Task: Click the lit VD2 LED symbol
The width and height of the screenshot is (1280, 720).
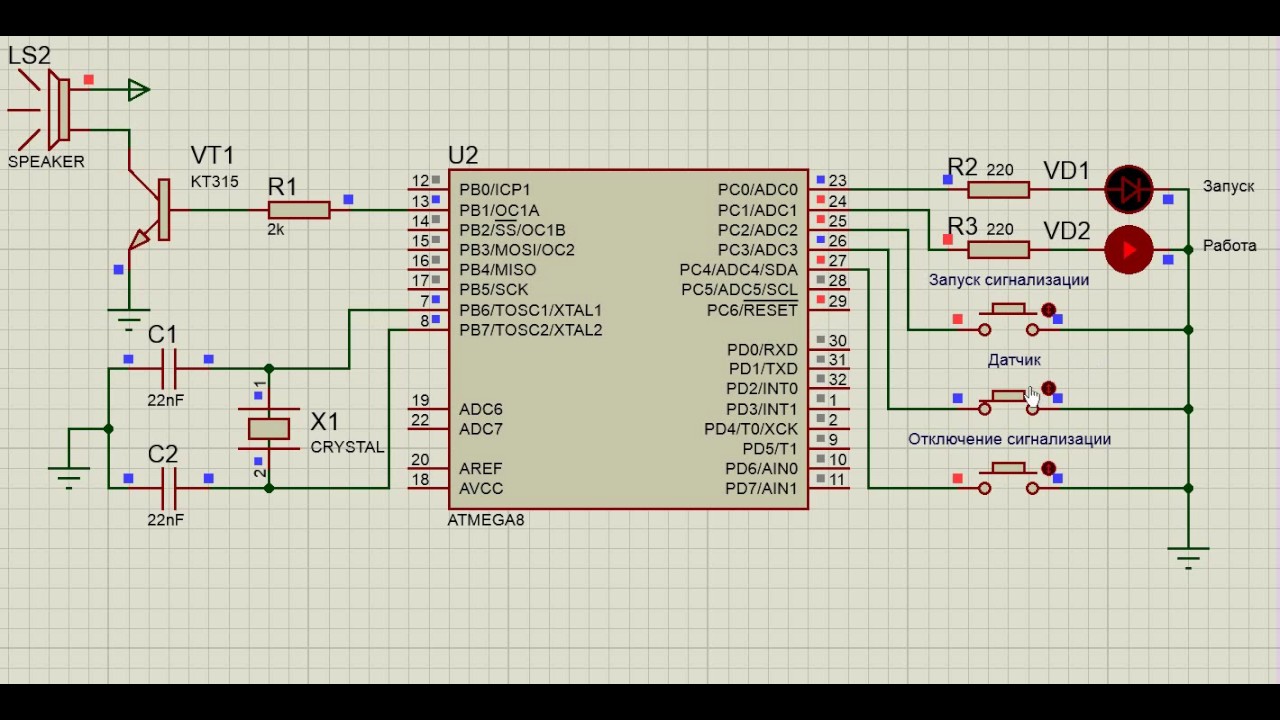Action: pos(1129,250)
